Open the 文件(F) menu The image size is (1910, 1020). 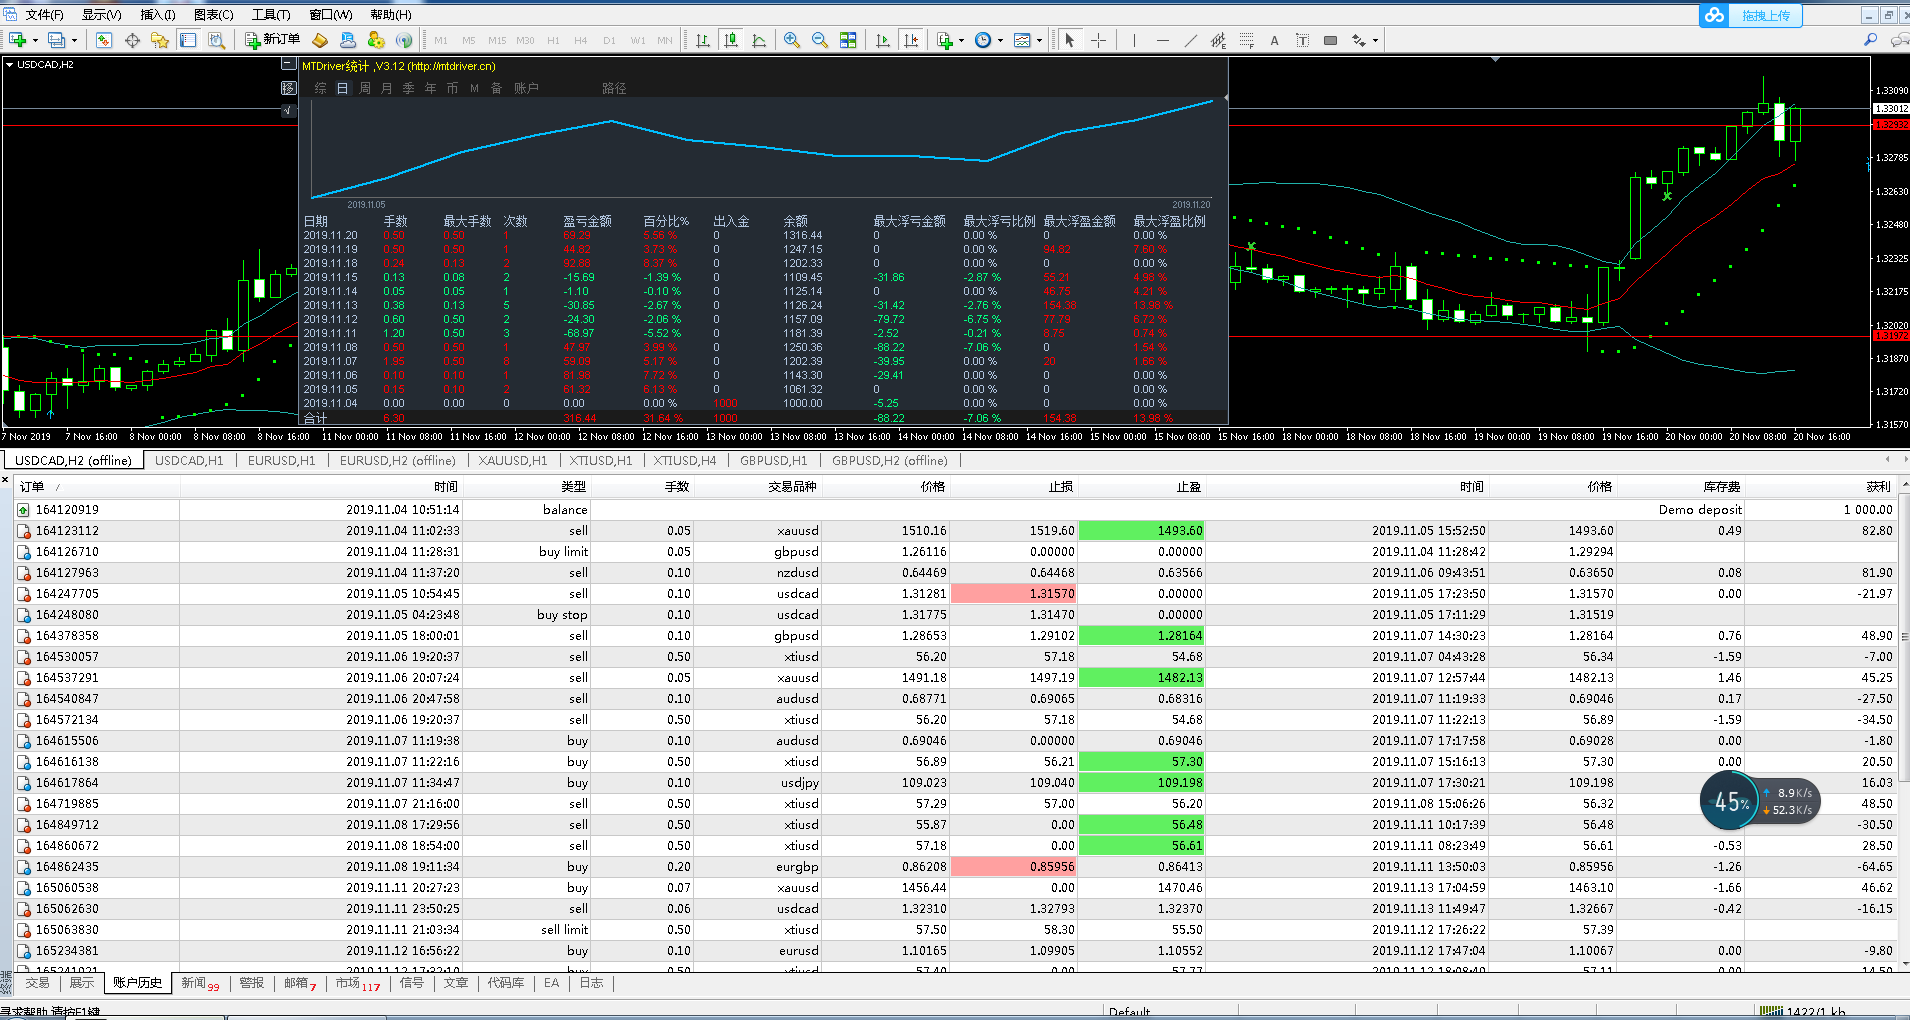click(x=43, y=14)
